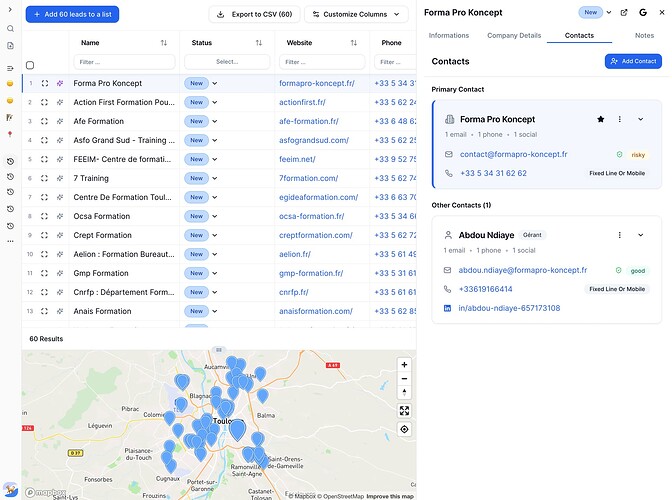672x500 pixels.
Task: Select the Crept Formation row name
Action: tap(102, 235)
